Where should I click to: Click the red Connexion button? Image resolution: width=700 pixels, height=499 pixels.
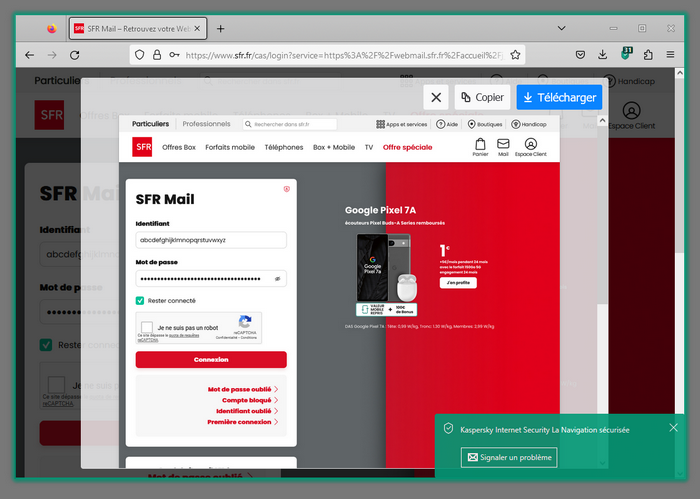coord(211,360)
